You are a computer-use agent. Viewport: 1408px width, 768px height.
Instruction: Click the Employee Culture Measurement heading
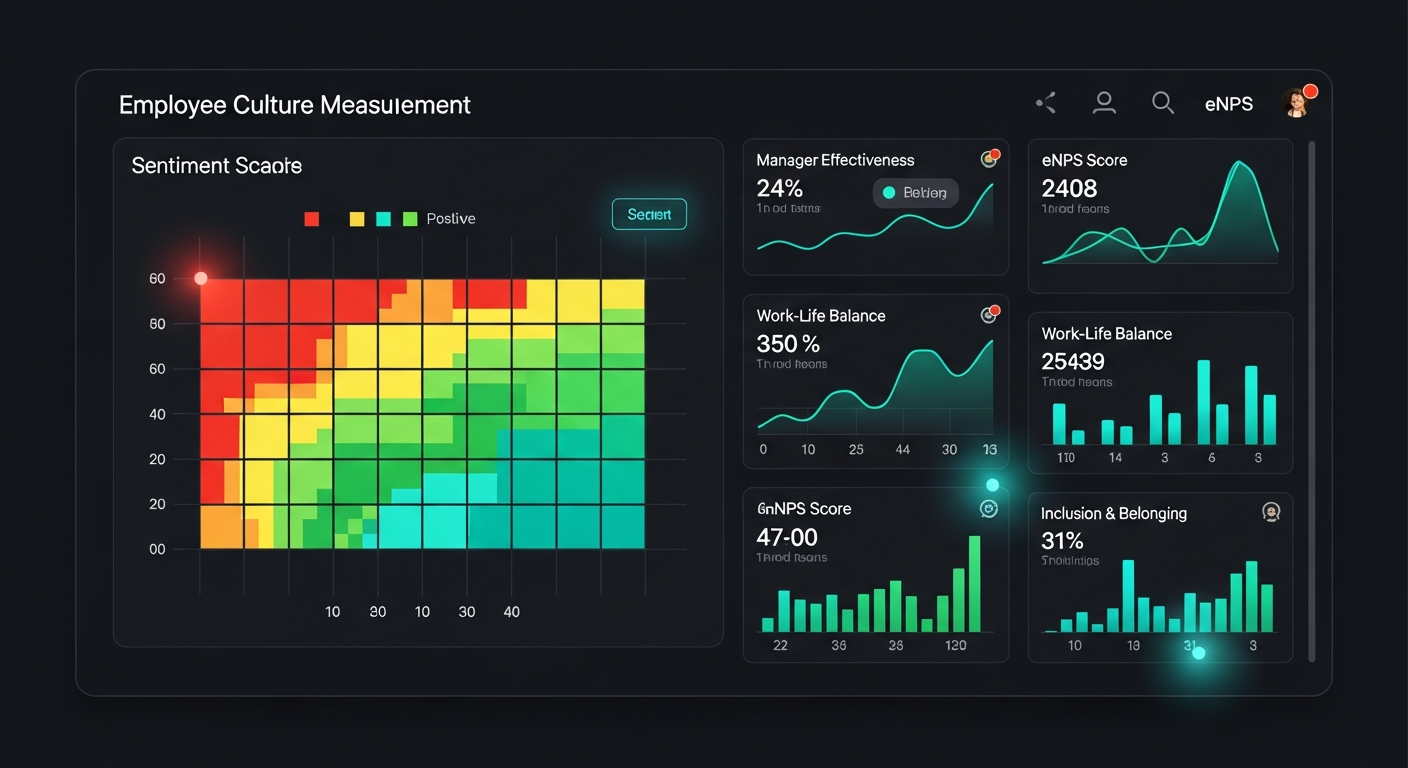(294, 104)
